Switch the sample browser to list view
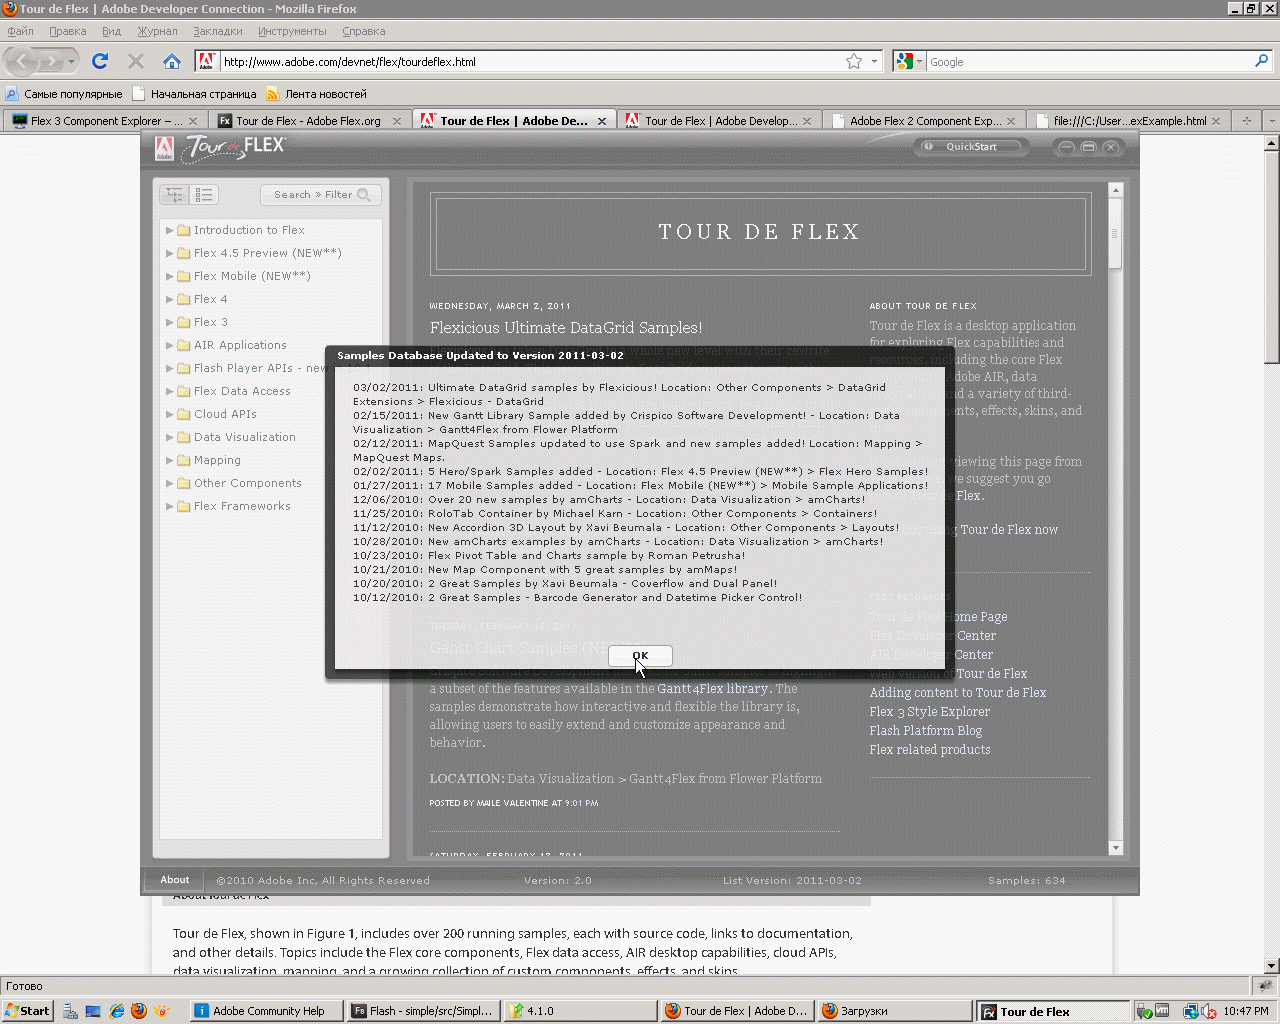The width and height of the screenshot is (1280, 1024). click(204, 195)
